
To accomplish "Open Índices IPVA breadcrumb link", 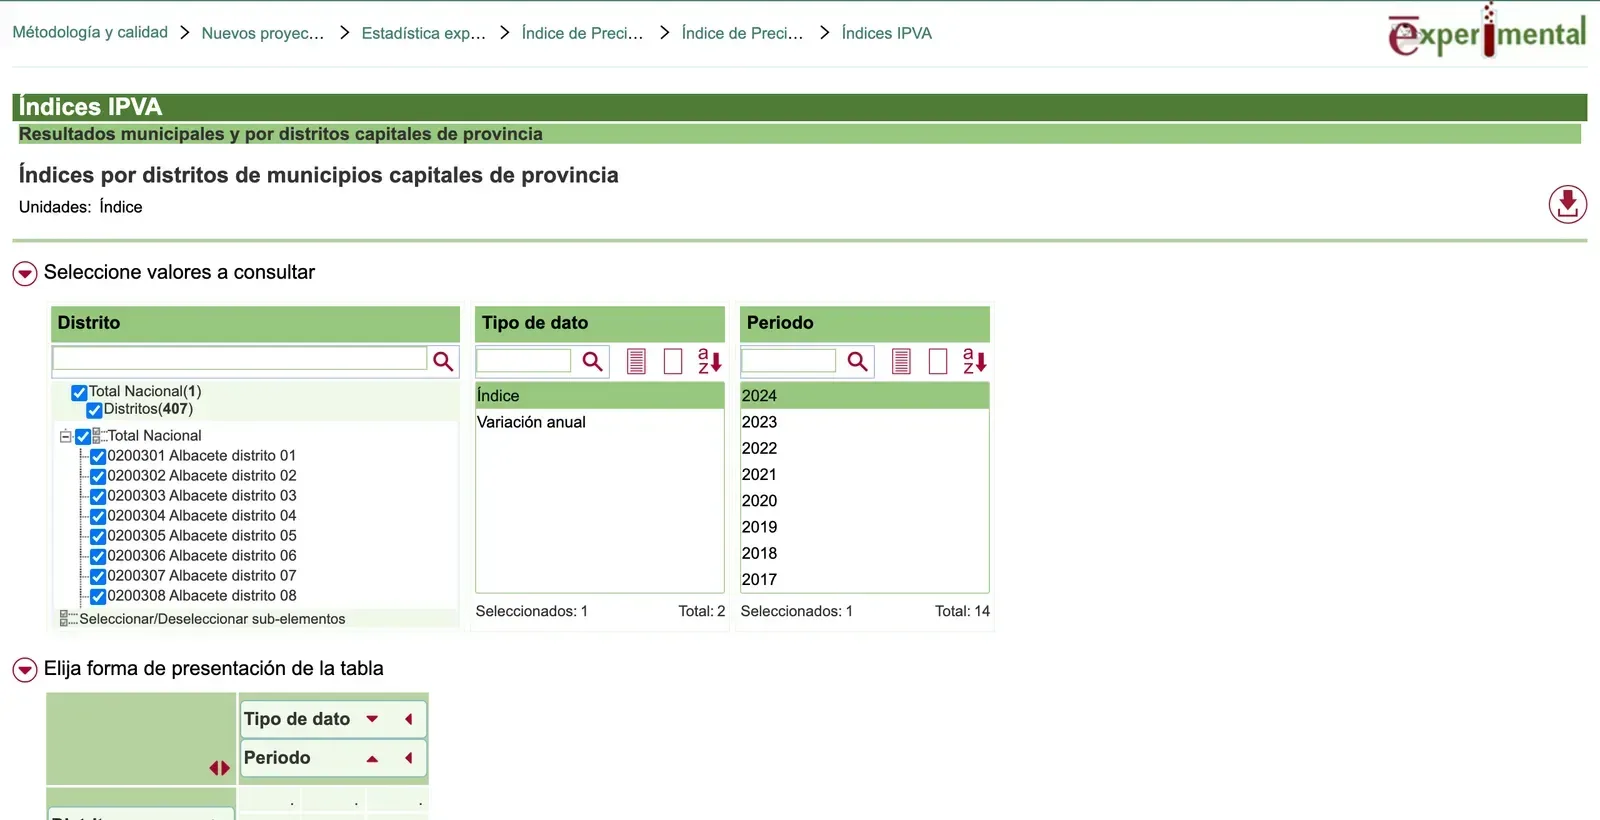I will coord(887,33).
